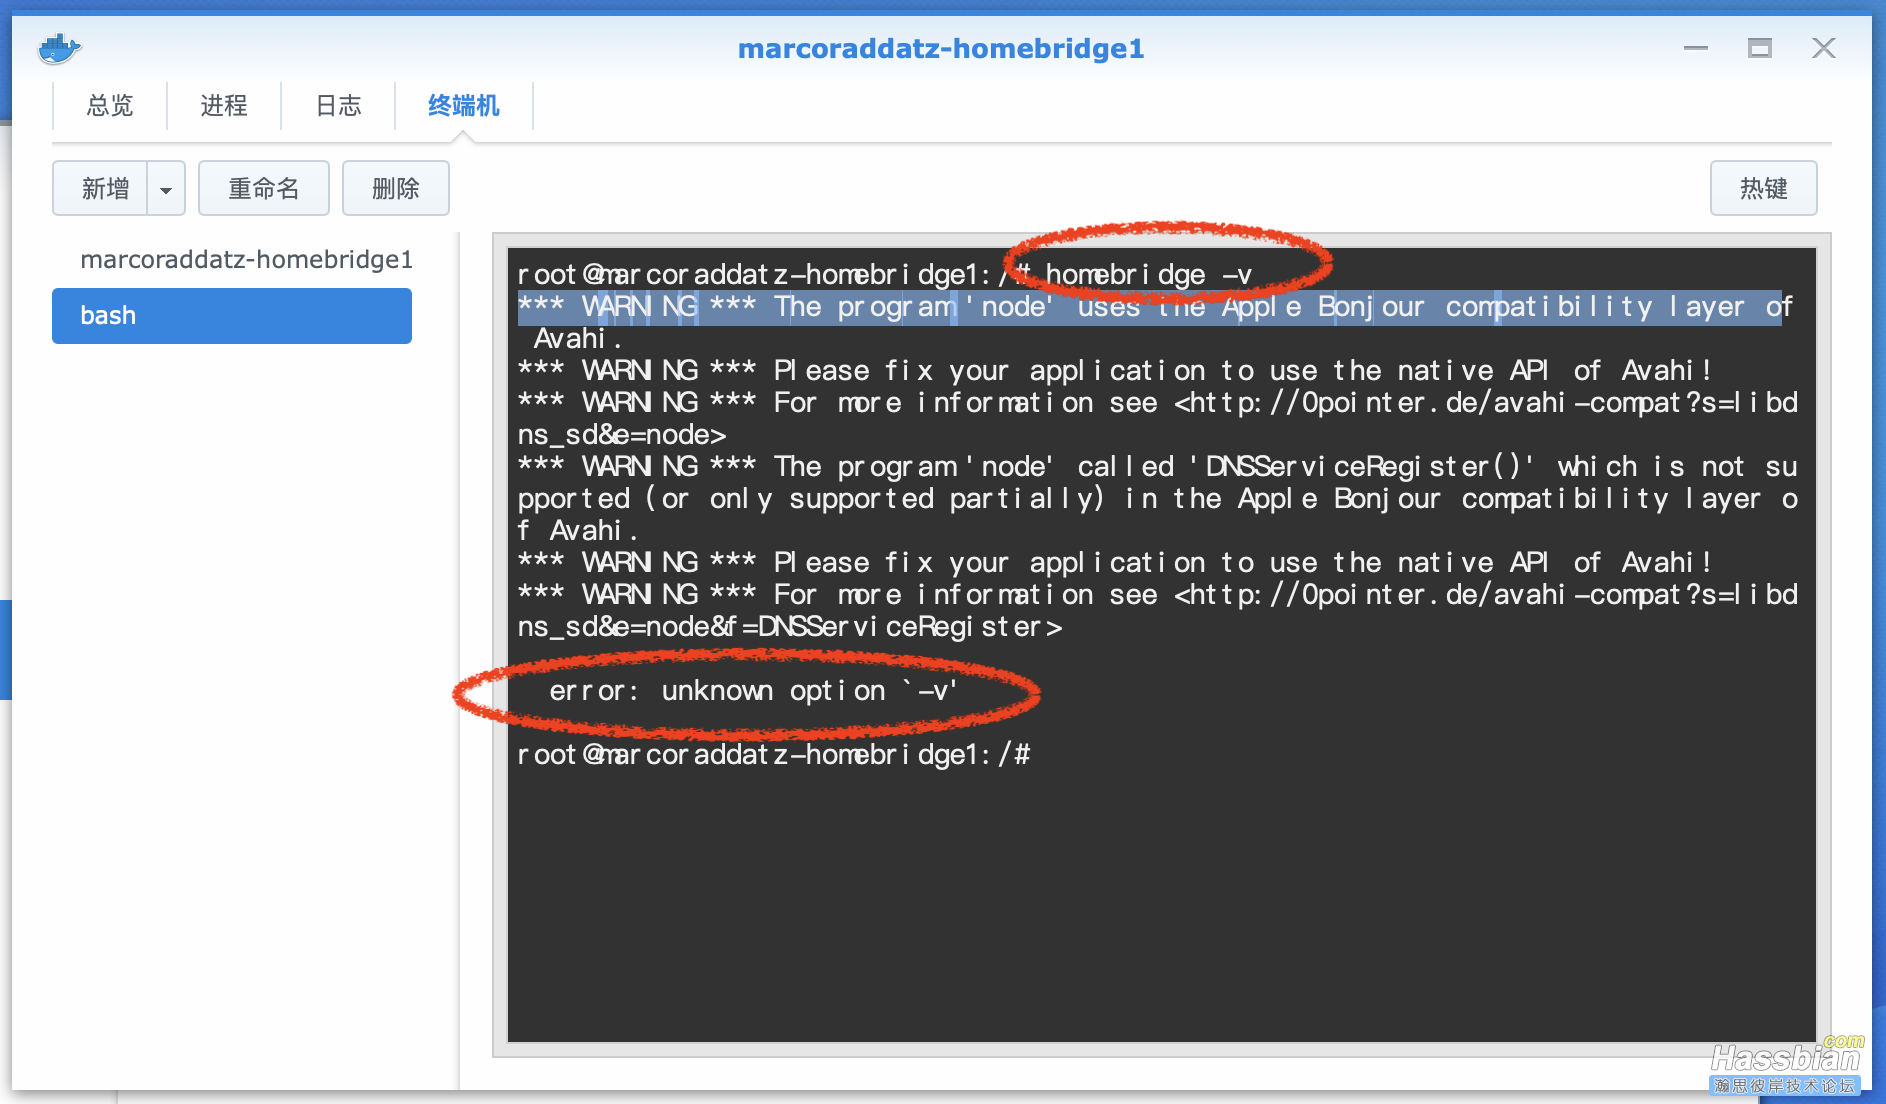Select marcoraddatz-homebridge1 in the terminal list
The image size is (1886, 1104).
(246, 260)
